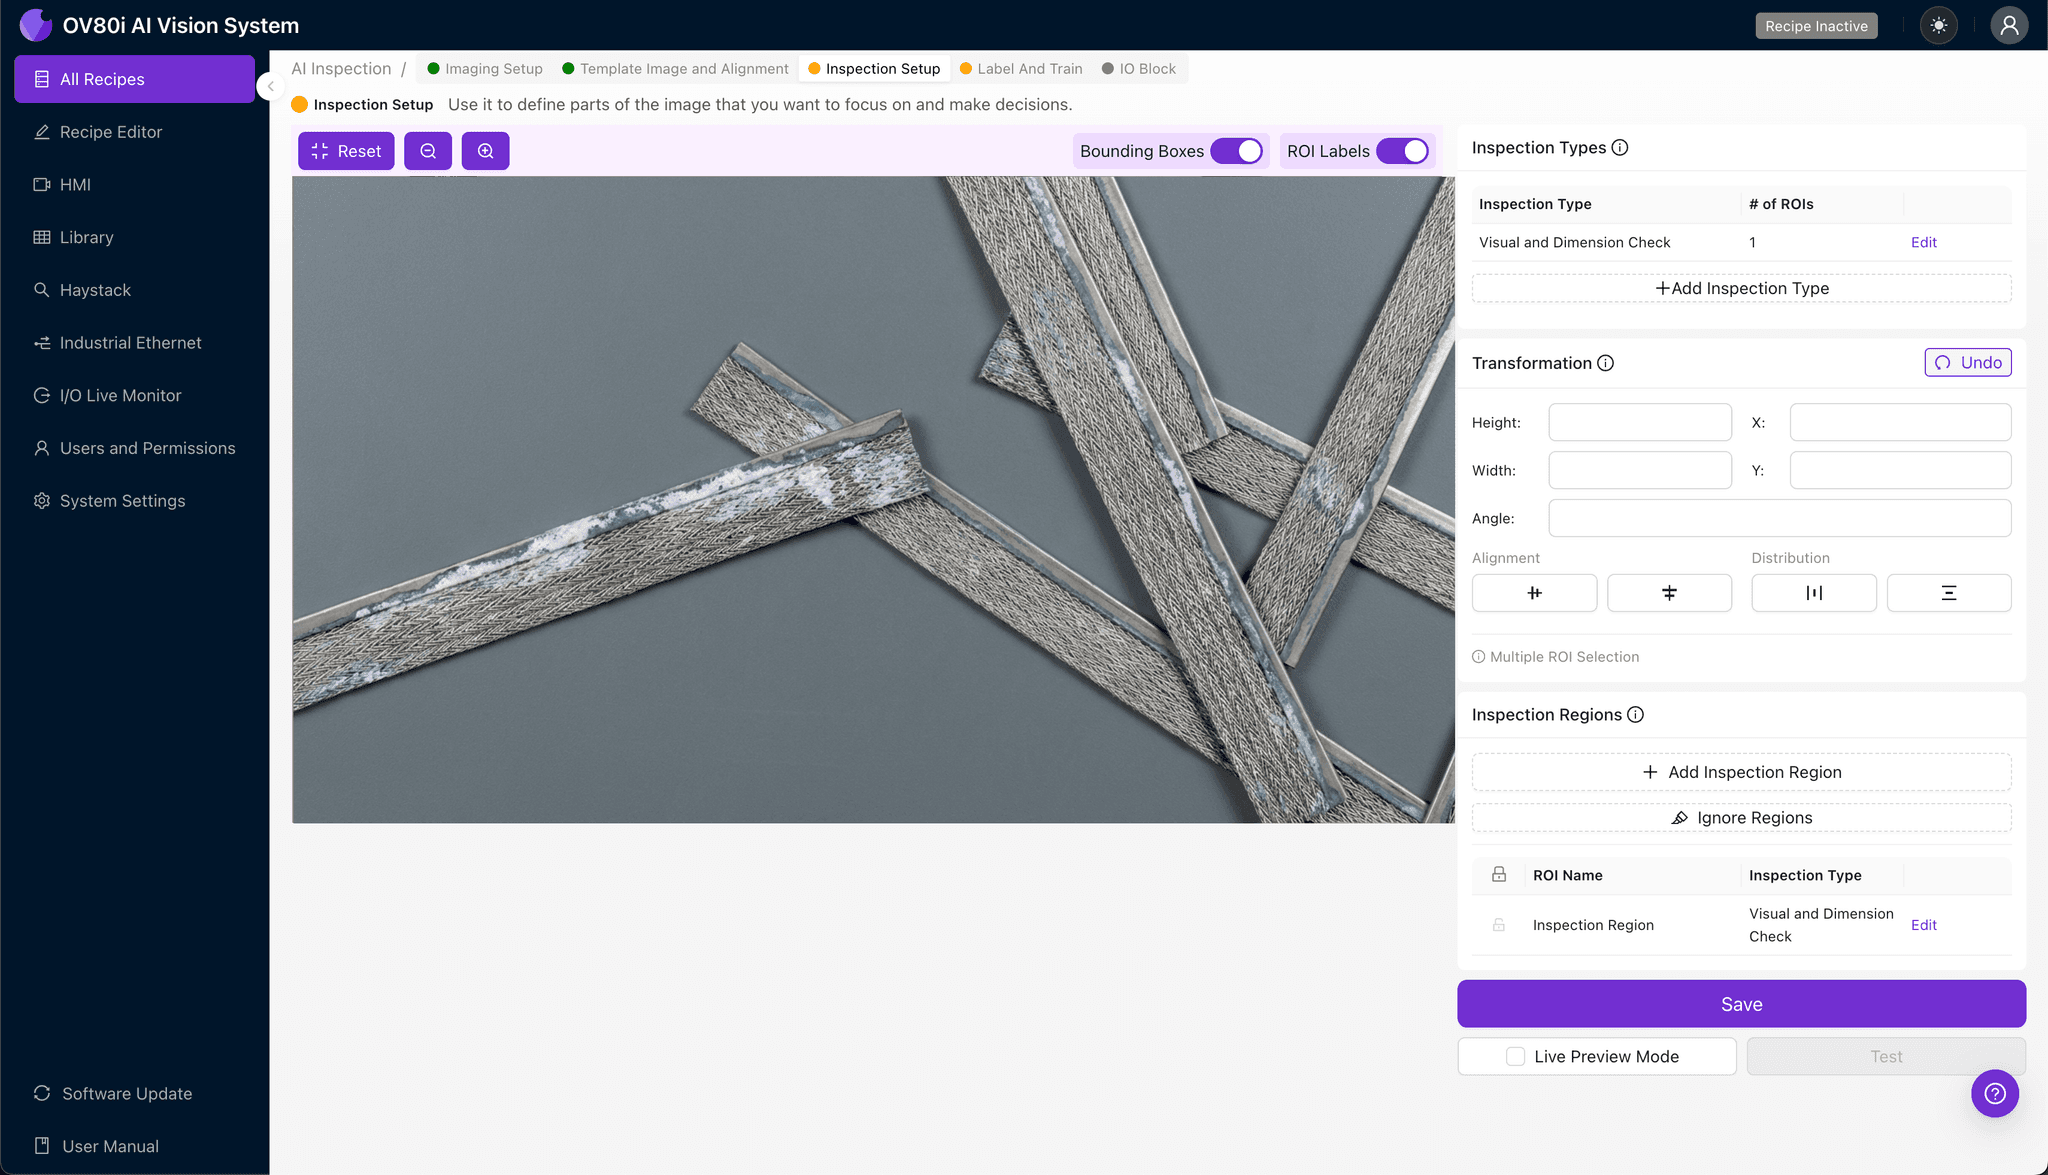Click the Add Inspection Region button
Viewport: 2048px width, 1175px height.
click(1741, 772)
